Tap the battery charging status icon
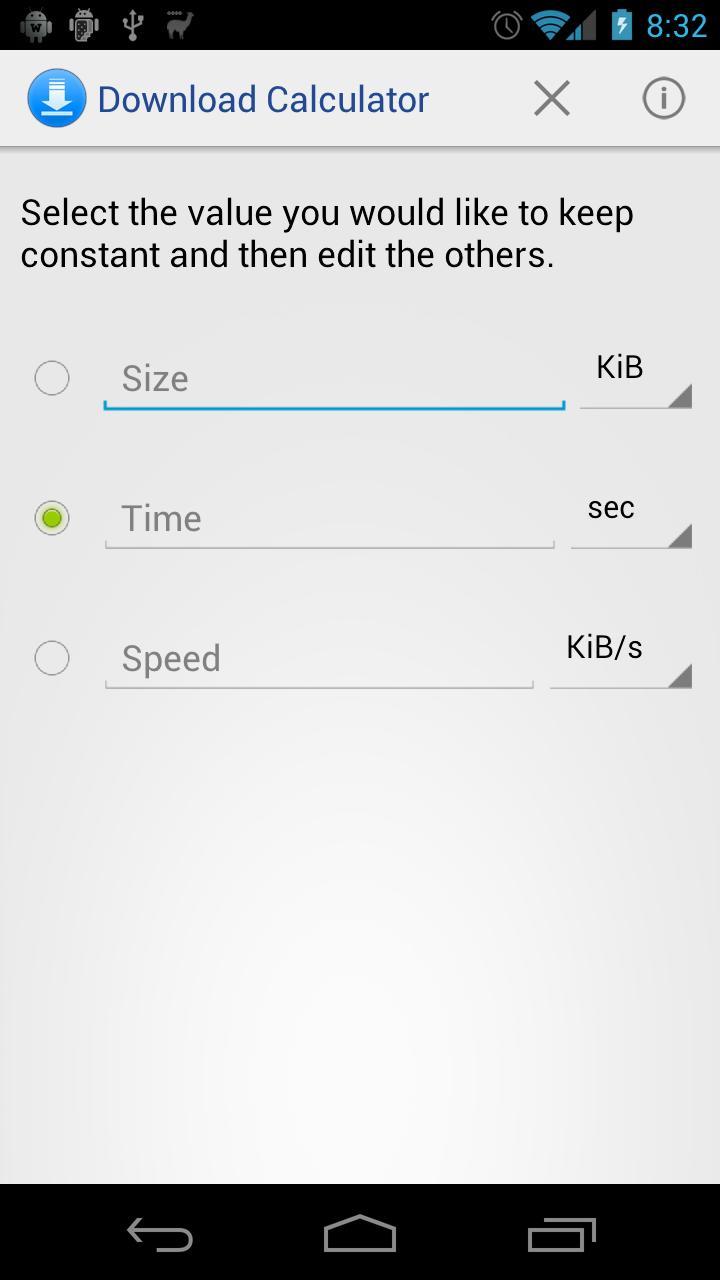This screenshot has height=1280, width=720. [621, 25]
